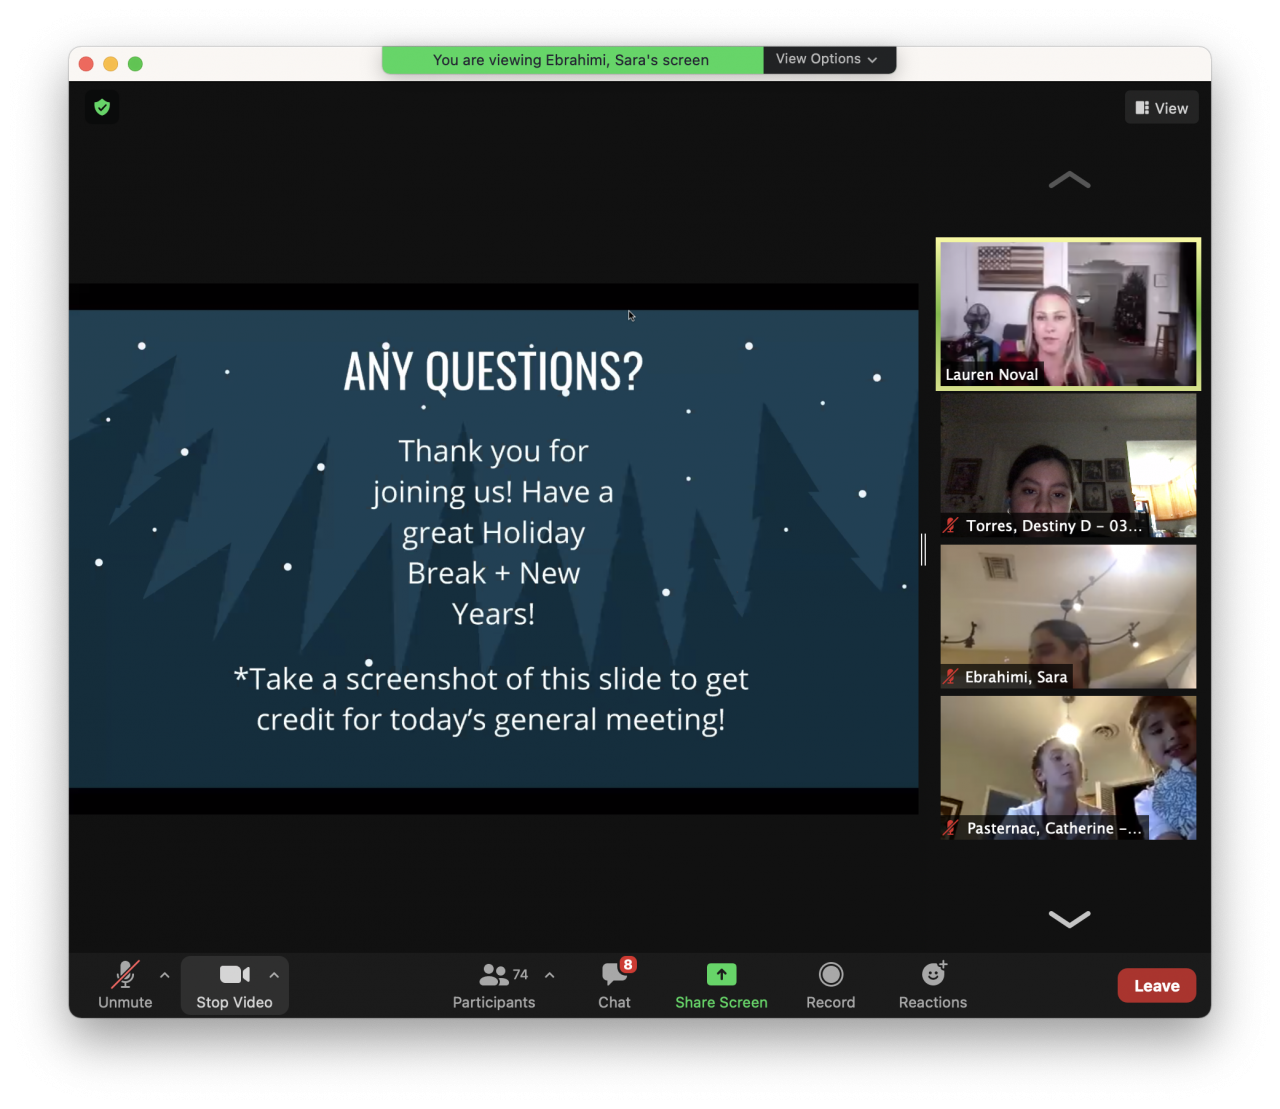This screenshot has height=1109, width=1280.
Task: Select Ebrahimi, Sara video thumbnail
Action: click(1068, 616)
